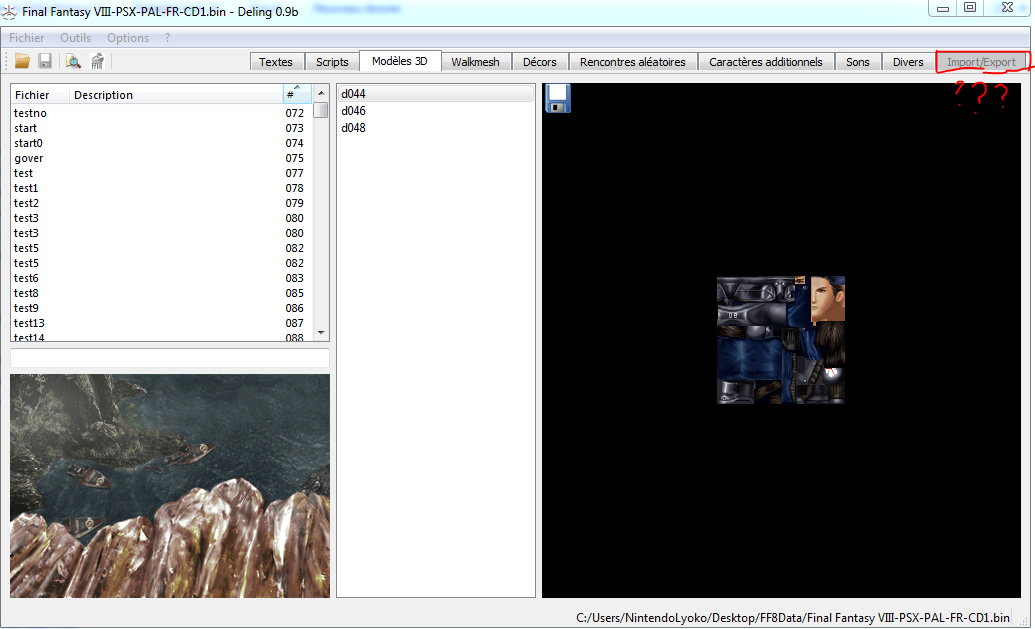Select model d044 in the list

tap(436, 94)
